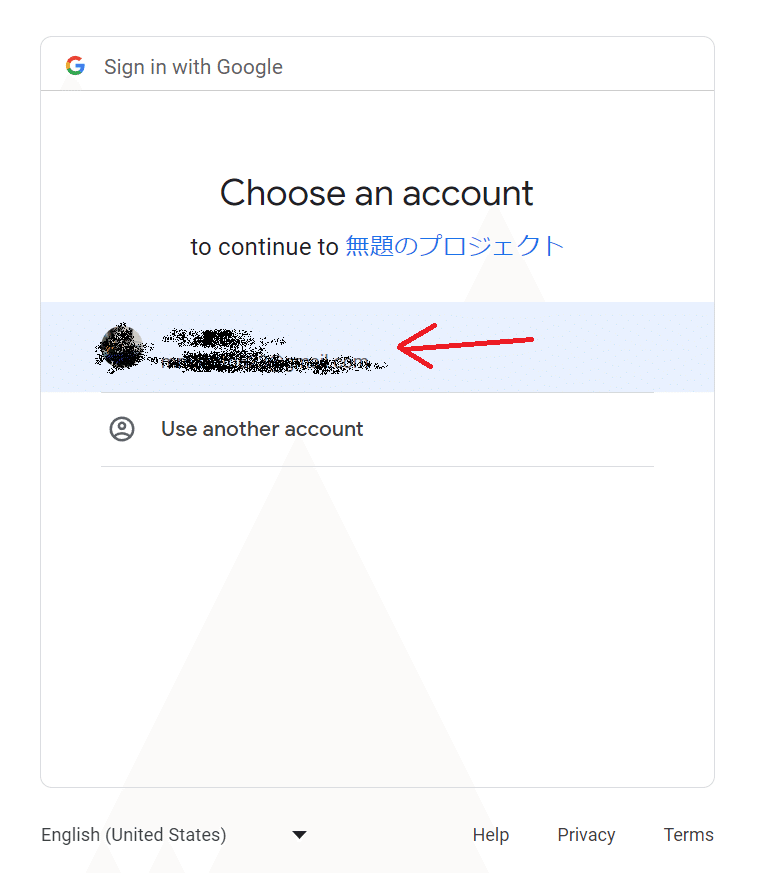Click empty space right of Use another account

pos(508,429)
